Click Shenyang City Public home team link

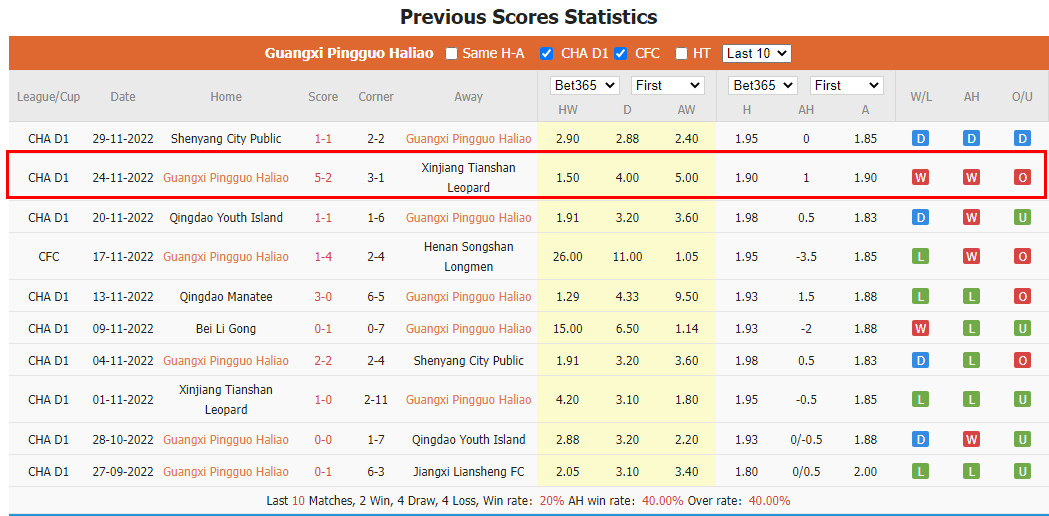(x=226, y=139)
